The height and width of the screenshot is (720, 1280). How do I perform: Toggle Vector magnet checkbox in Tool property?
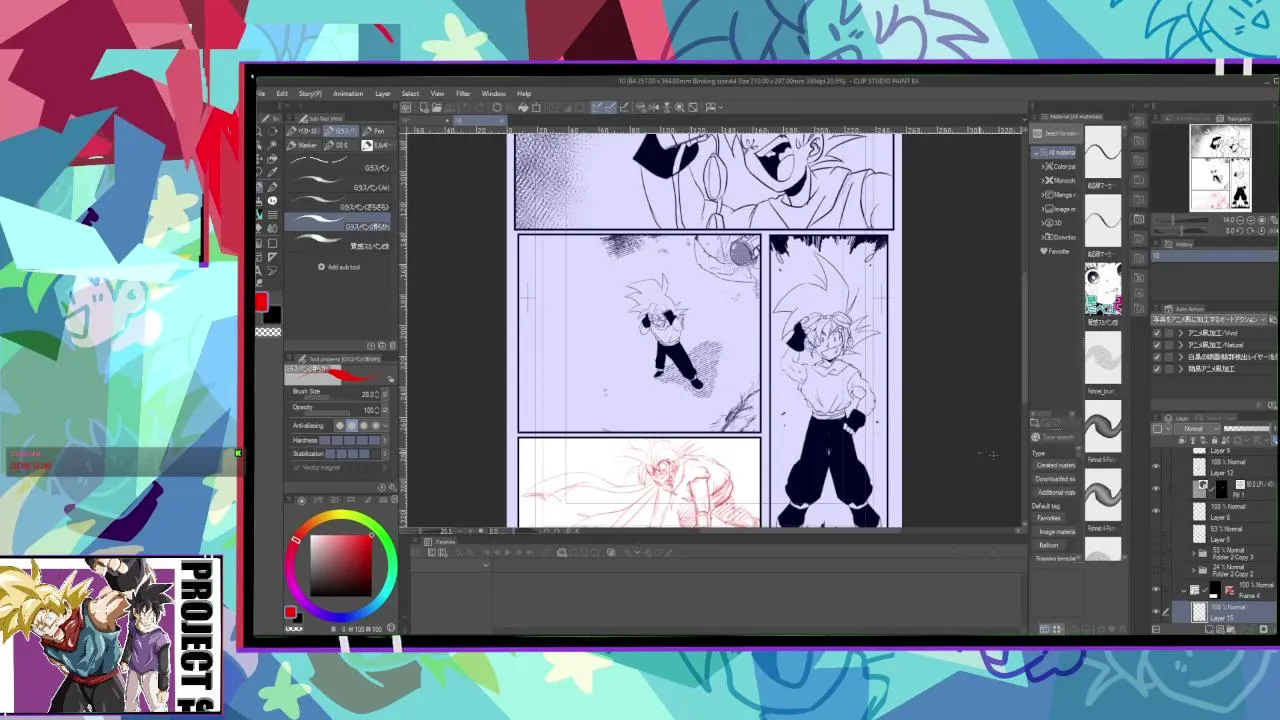[x=298, y=467]
